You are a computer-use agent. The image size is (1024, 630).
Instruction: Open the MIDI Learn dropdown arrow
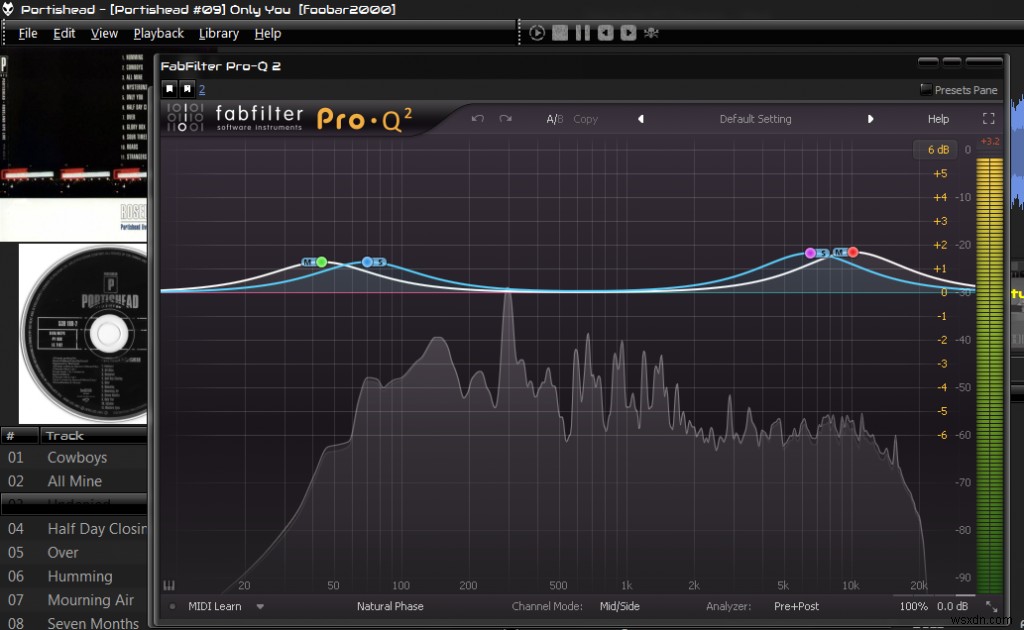(x=260, y=606)
